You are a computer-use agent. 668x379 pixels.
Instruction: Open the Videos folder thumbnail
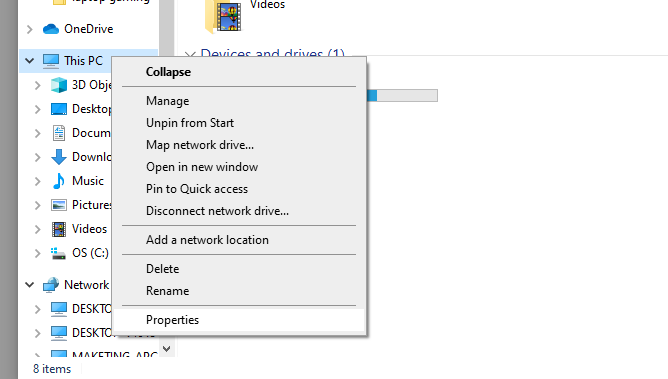coord(223,16)
